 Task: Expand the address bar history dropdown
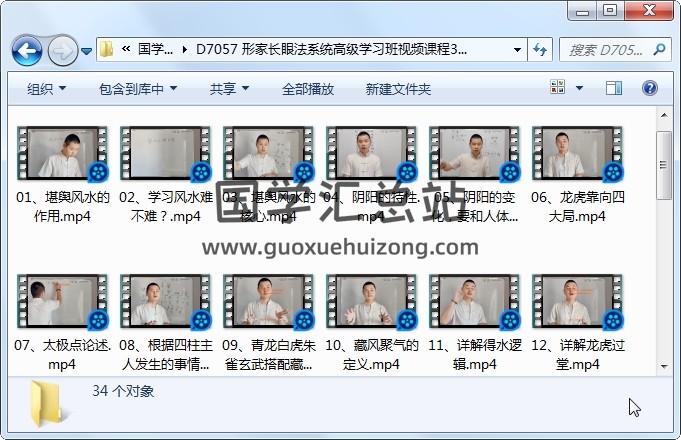[x=517, y=49]
